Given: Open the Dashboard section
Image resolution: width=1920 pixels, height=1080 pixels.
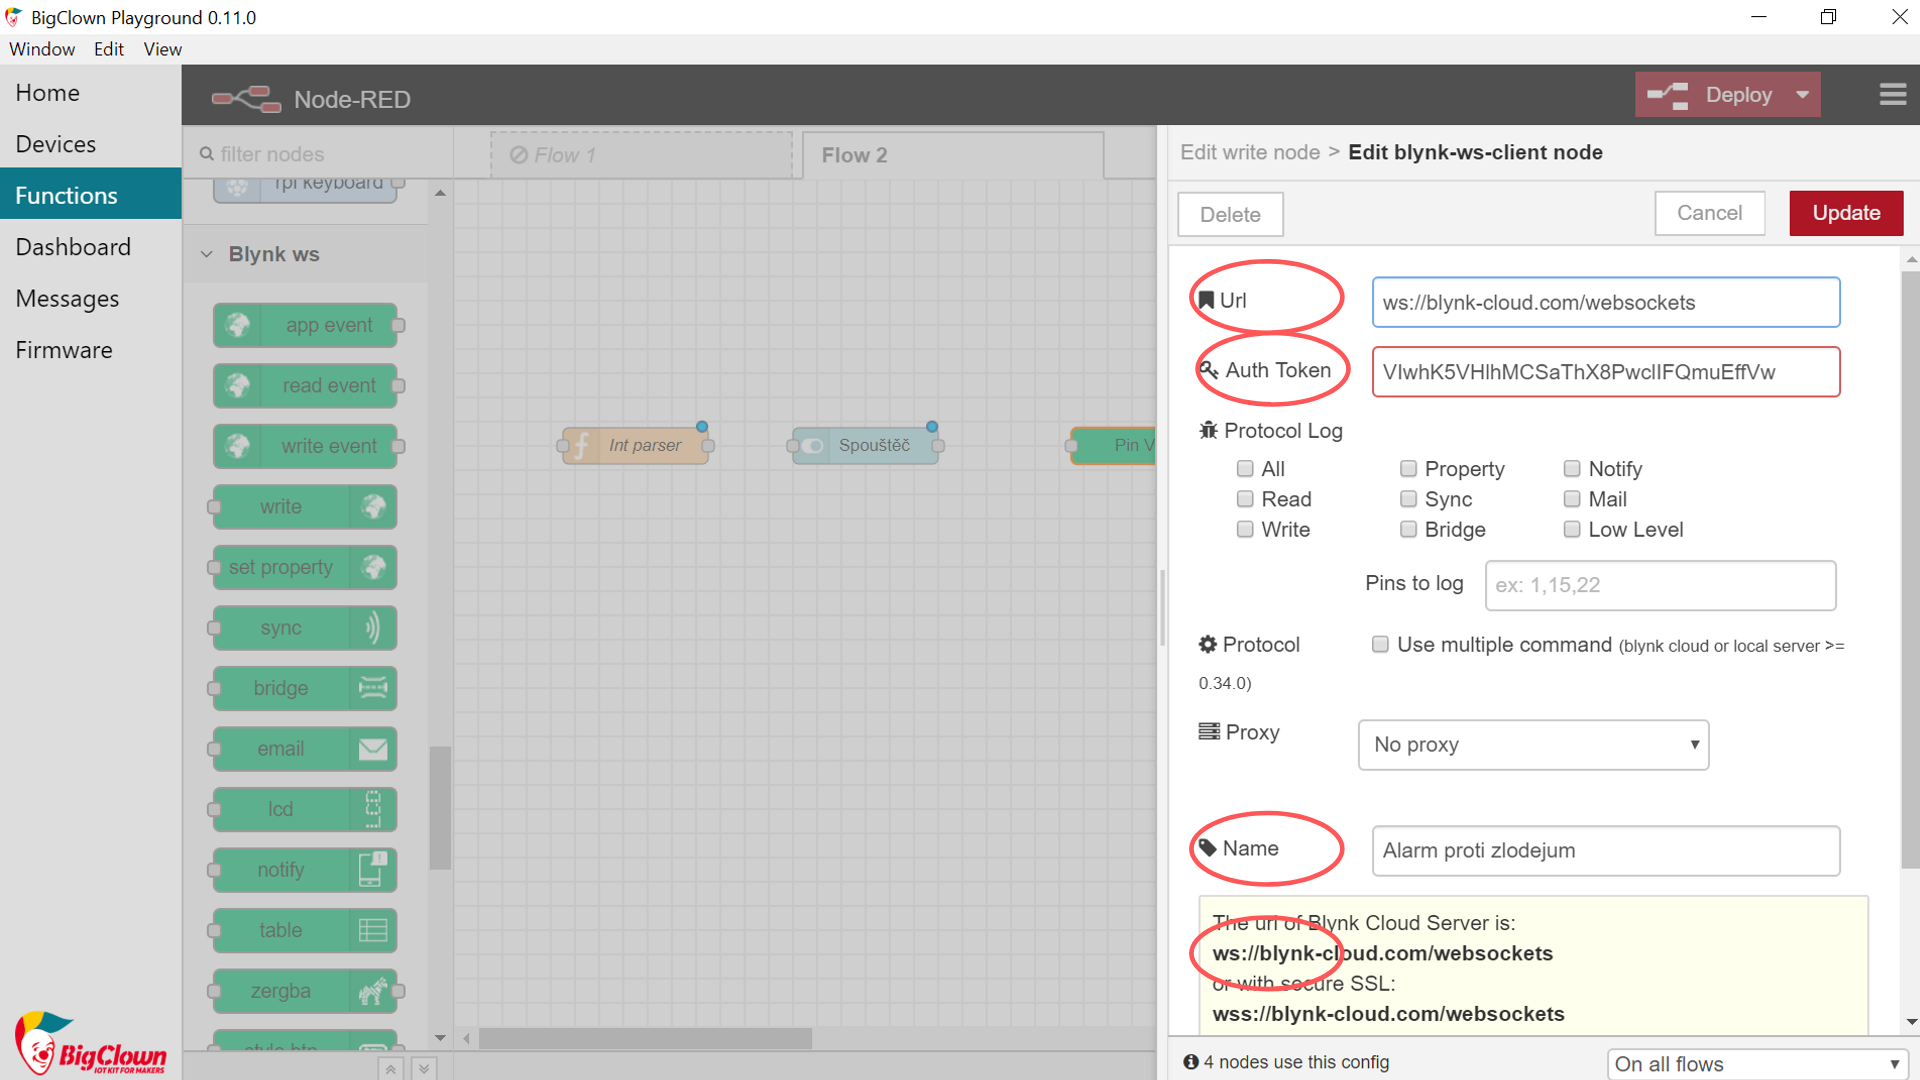Looking at the screenshot, I should 90,247.
